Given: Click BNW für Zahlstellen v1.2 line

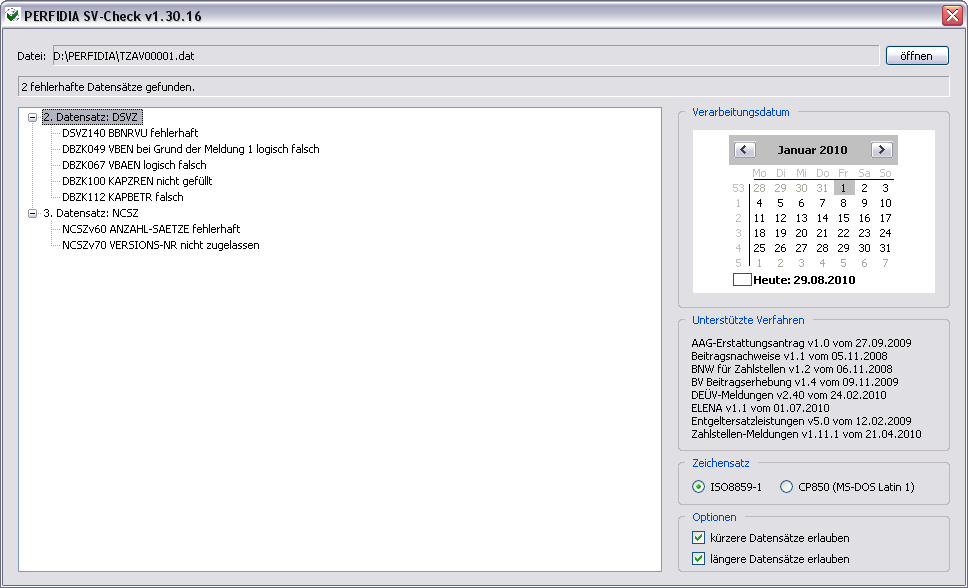Looking at the screenshot, I should [792, 369].
